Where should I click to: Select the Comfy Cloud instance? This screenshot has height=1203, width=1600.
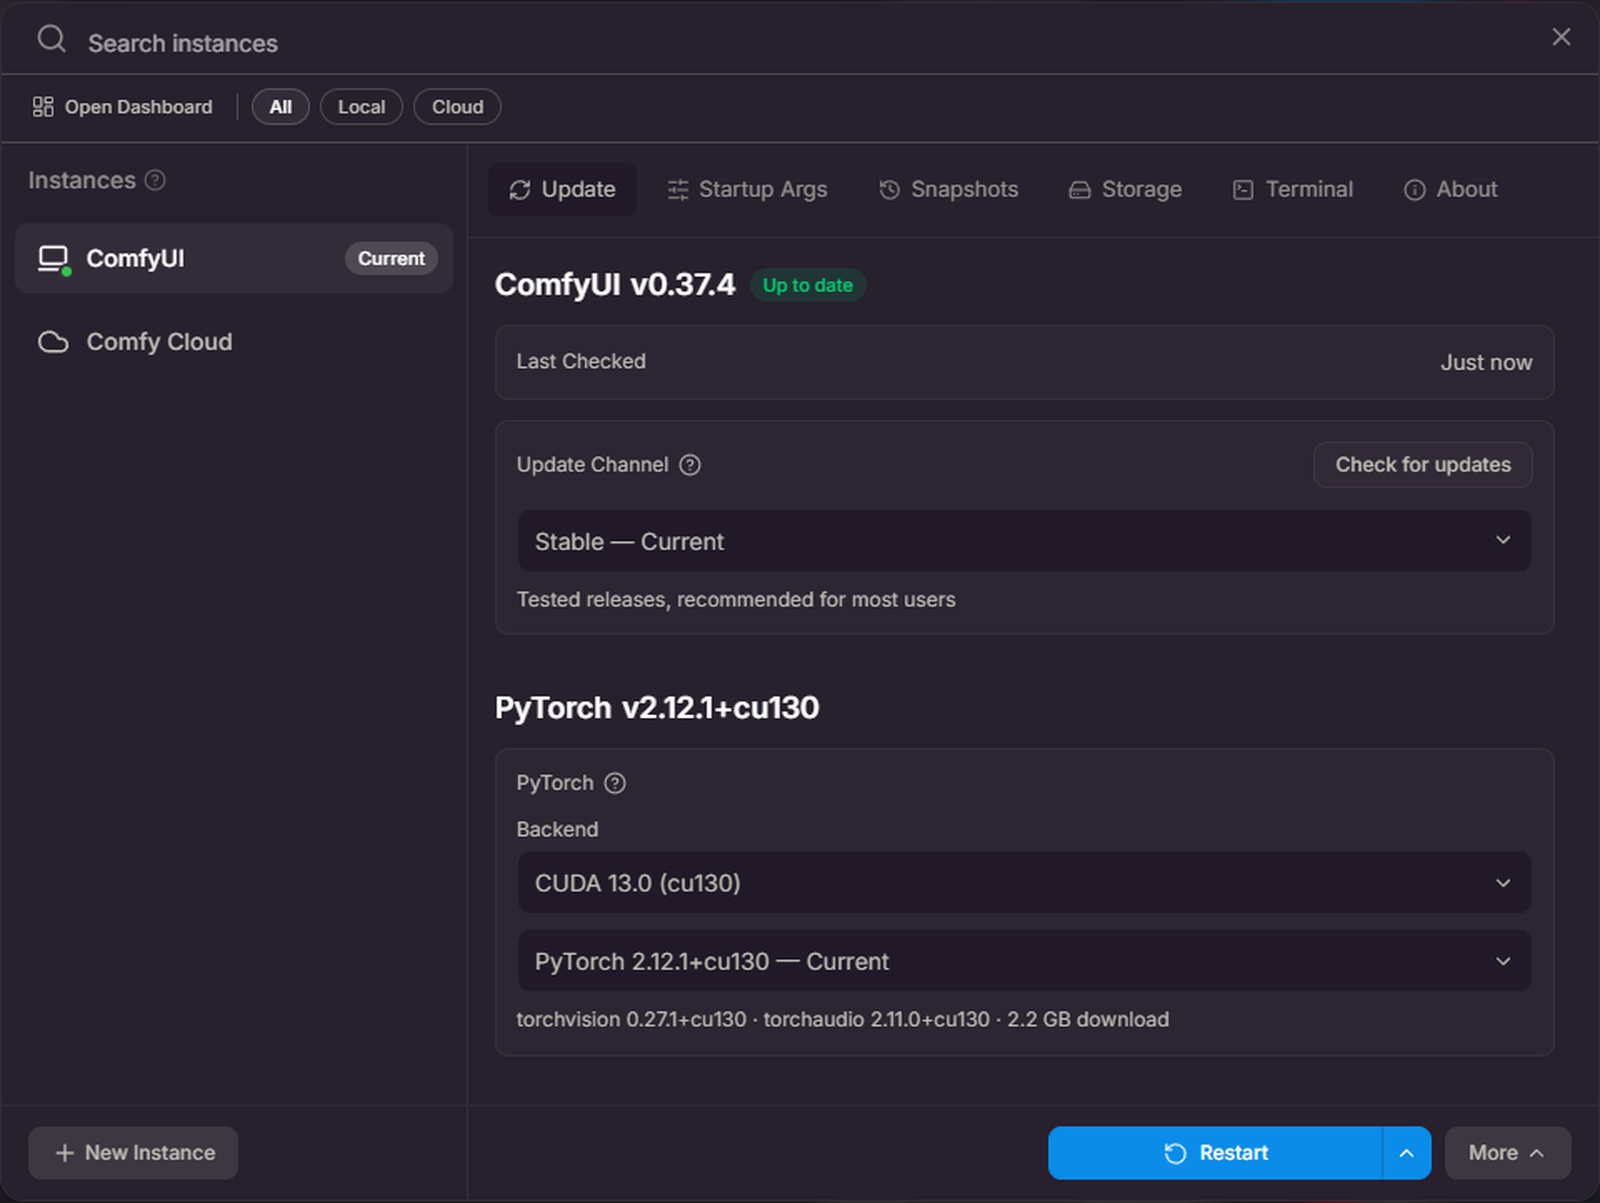[x=234, y=342]
